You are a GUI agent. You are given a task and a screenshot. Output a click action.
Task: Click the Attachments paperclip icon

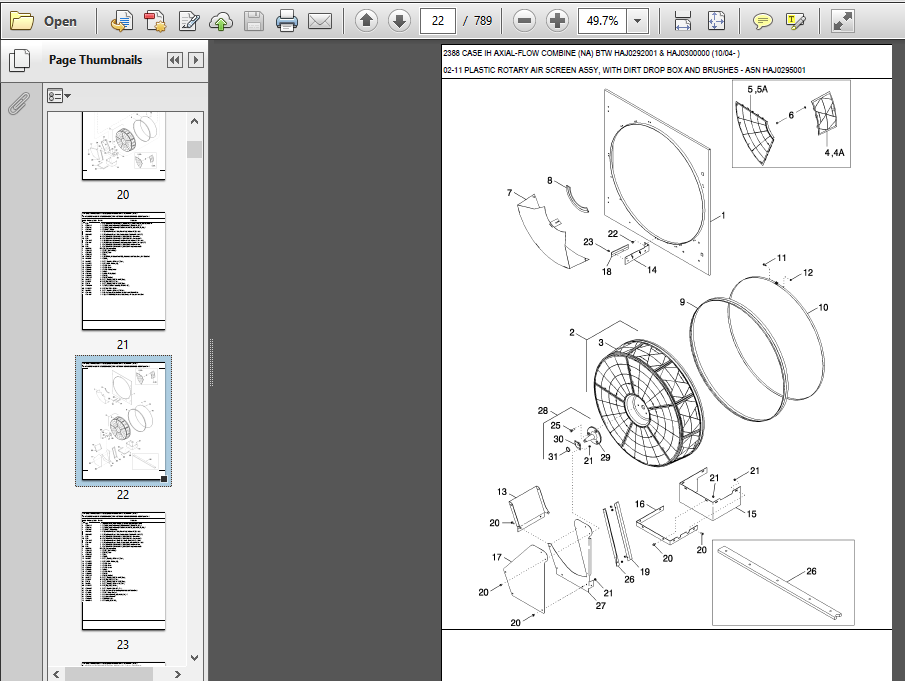tap(19, 104)
